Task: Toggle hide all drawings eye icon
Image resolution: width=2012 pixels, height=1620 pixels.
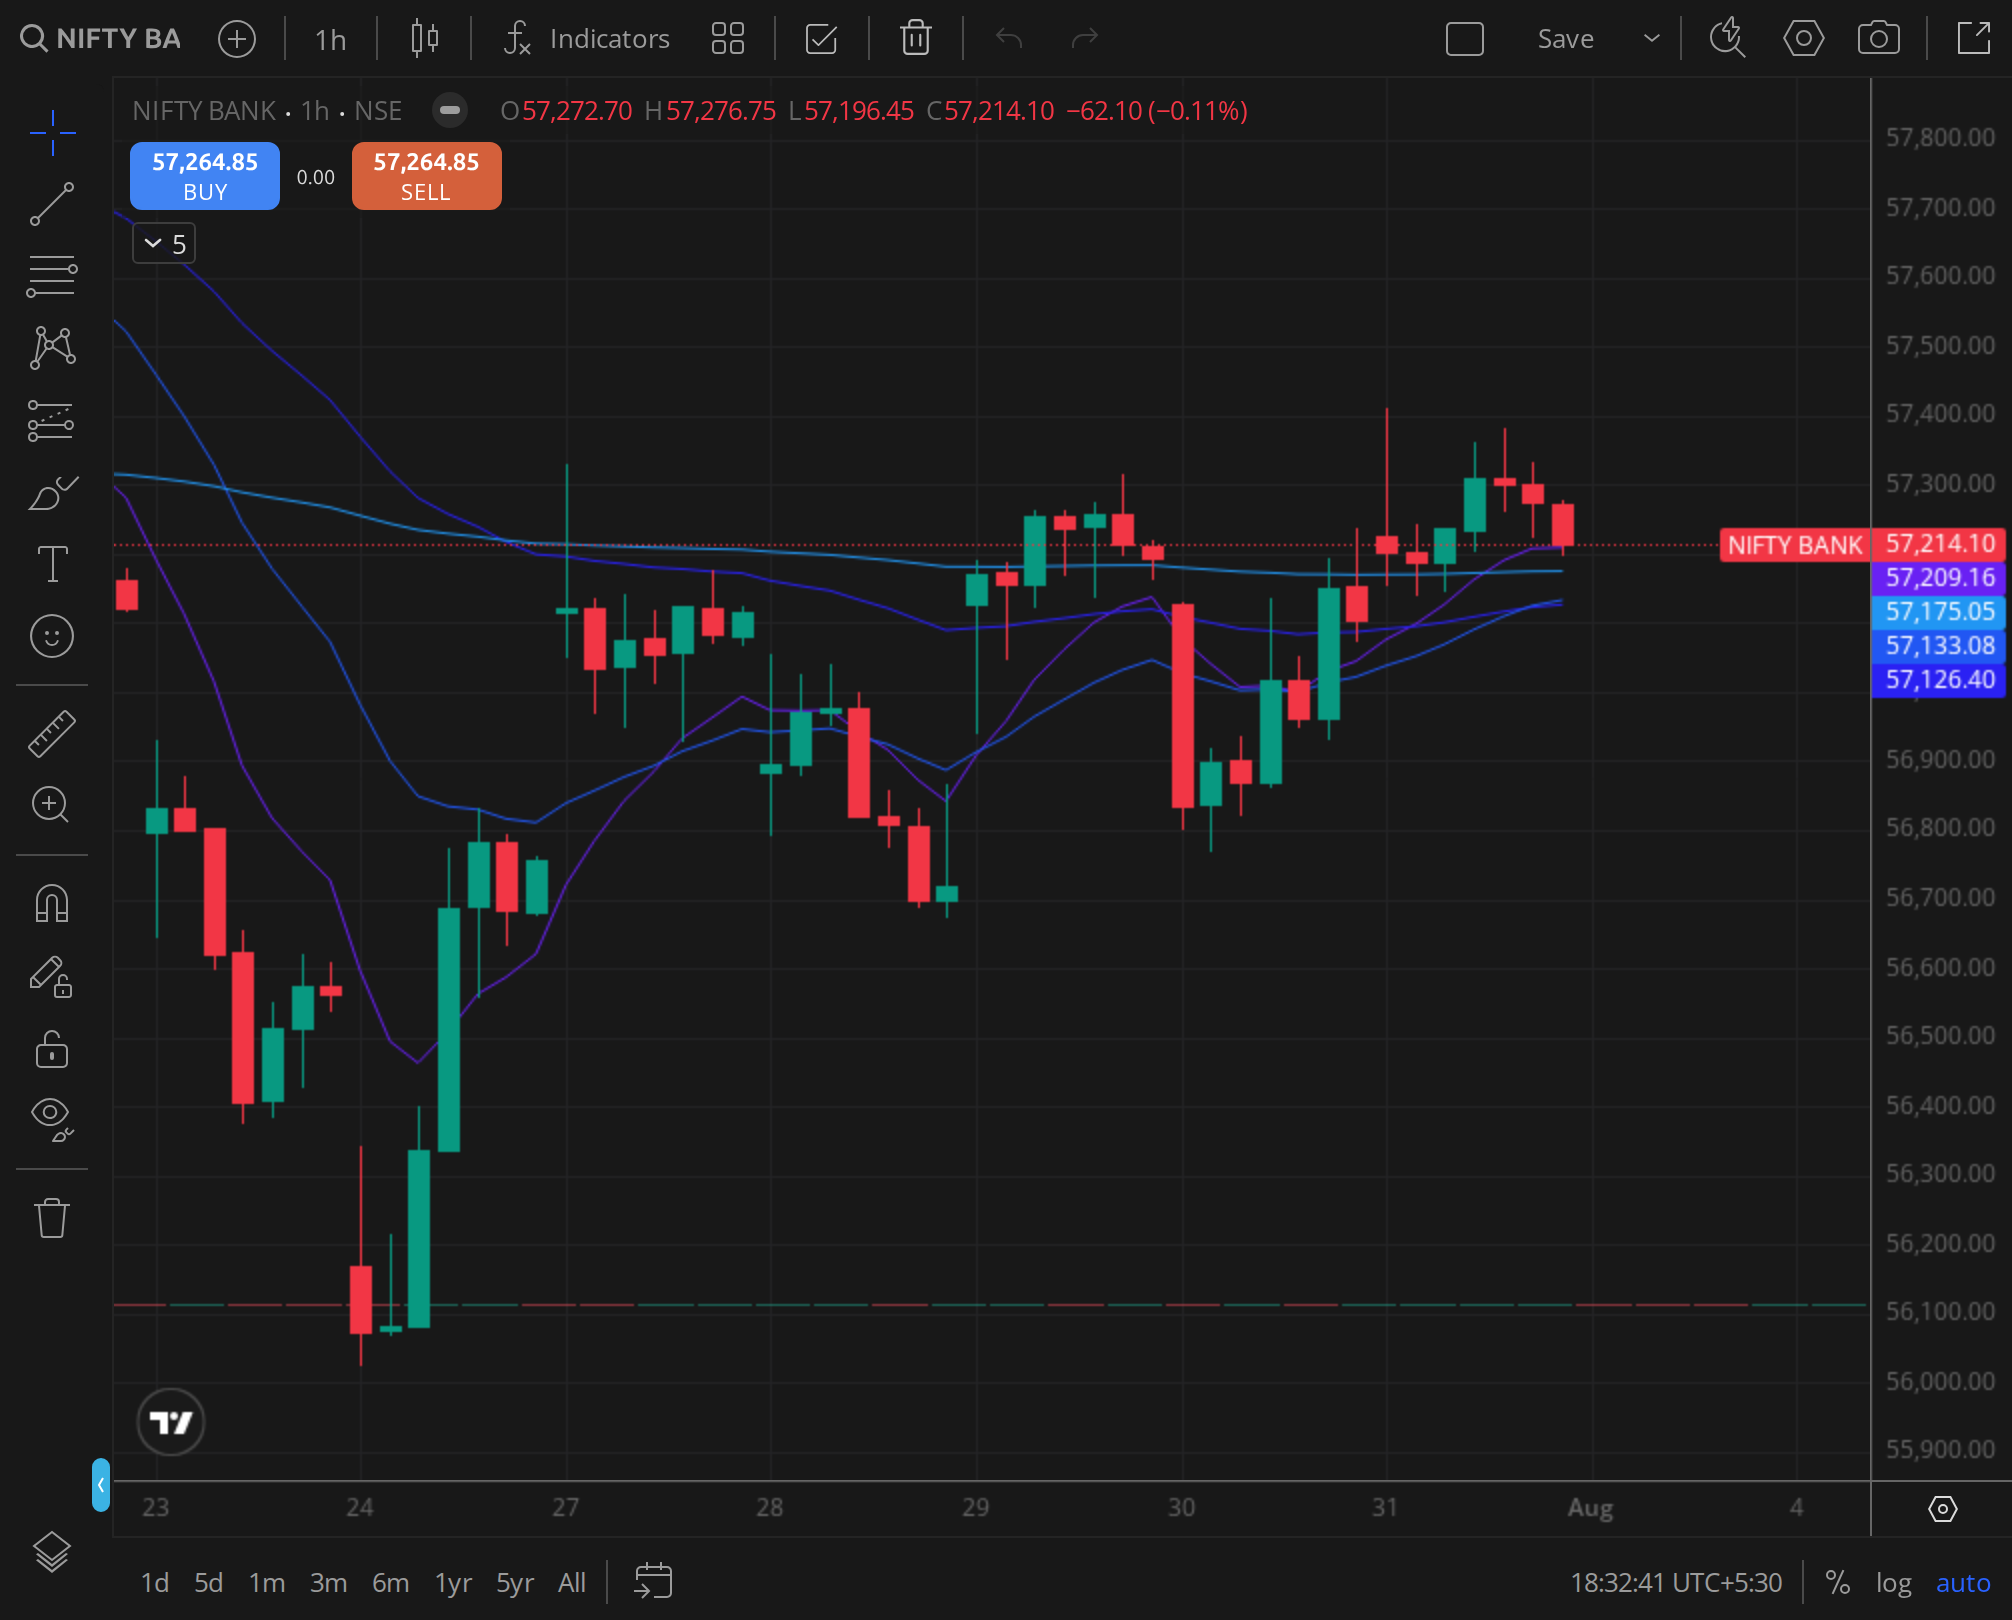Action: coord(52,1118)
